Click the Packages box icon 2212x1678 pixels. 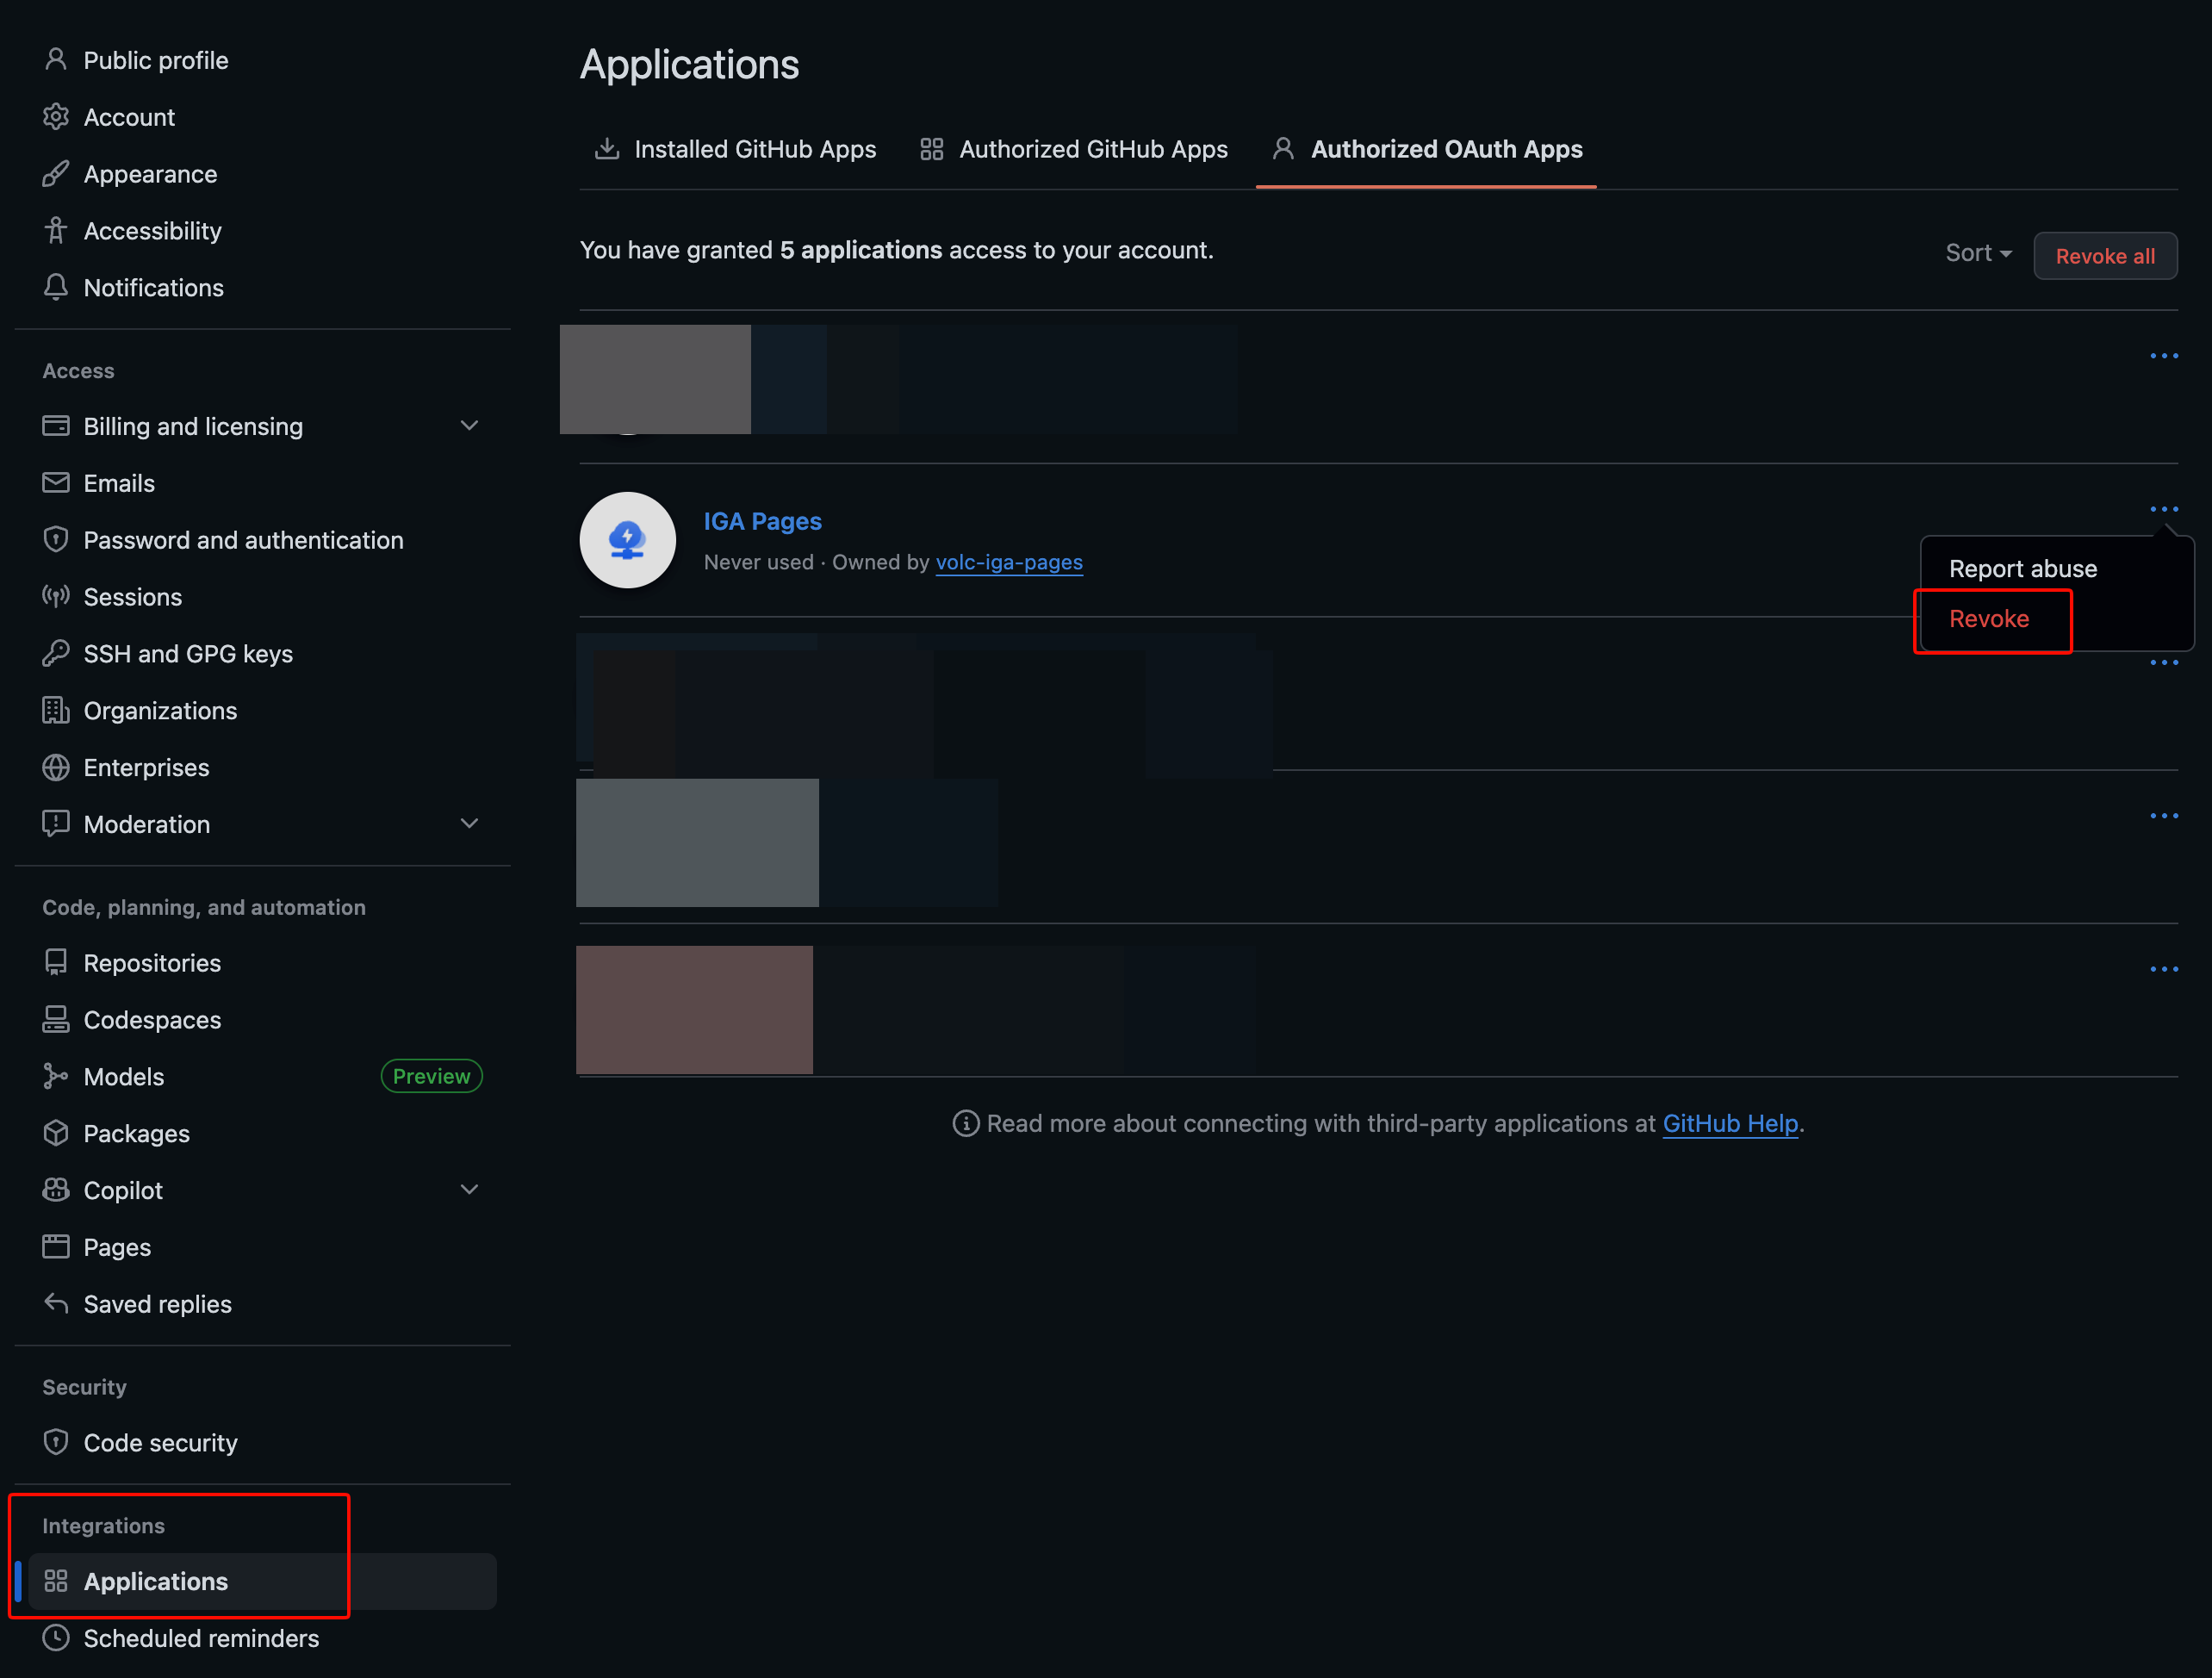[56, 1134]
